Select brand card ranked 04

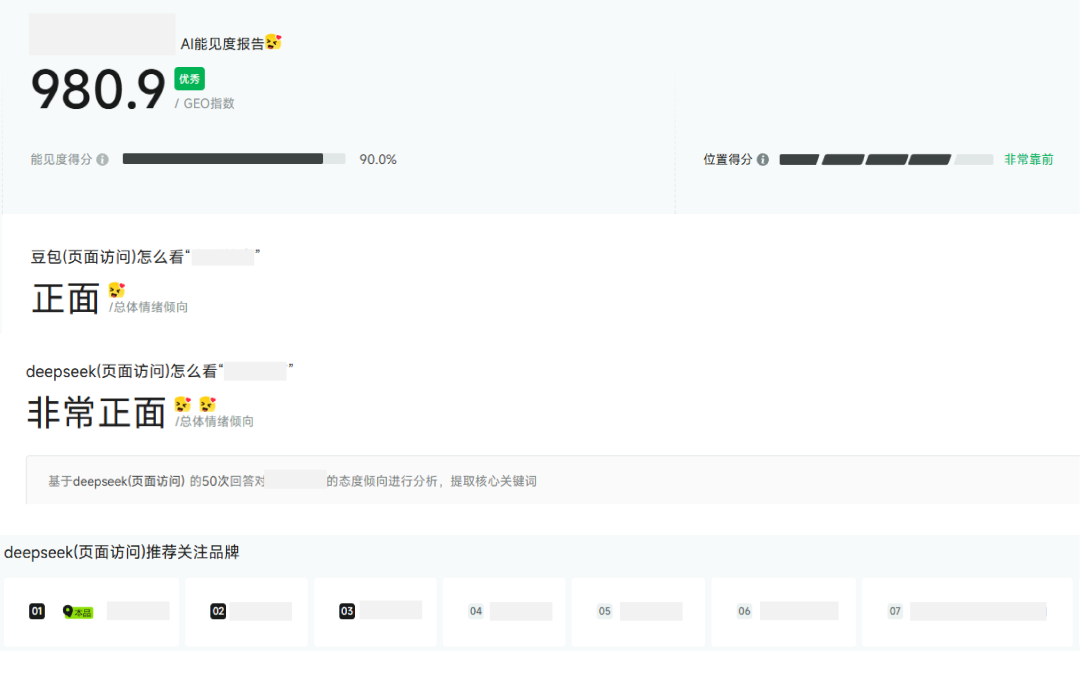pos(504,611)
